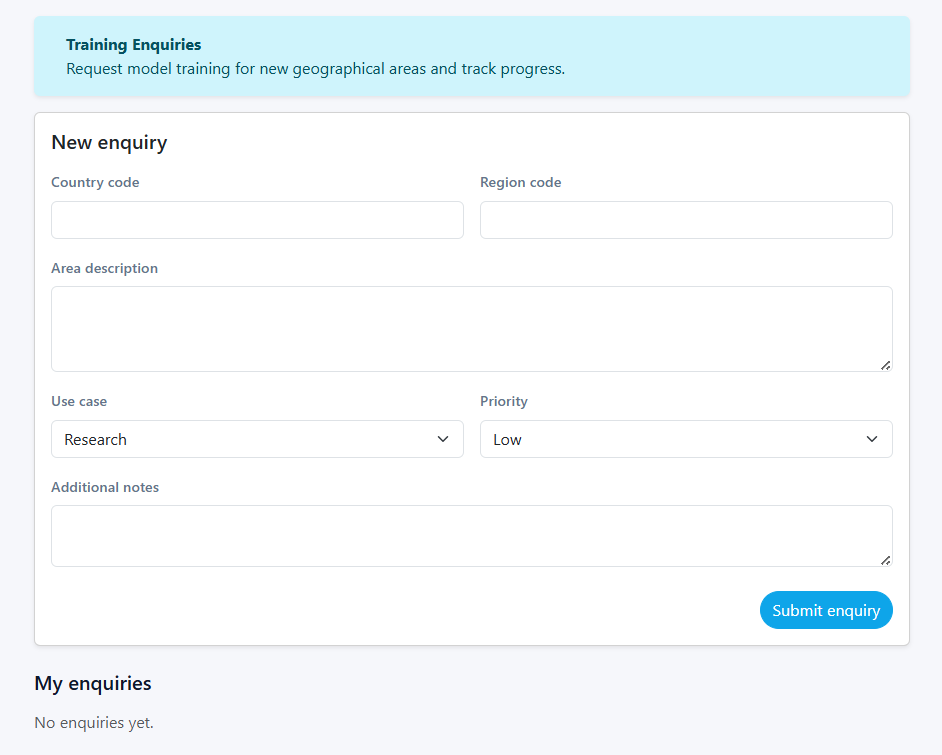Click the Additional notes resize grip
The image size is (942, 755).
[885, 560]
